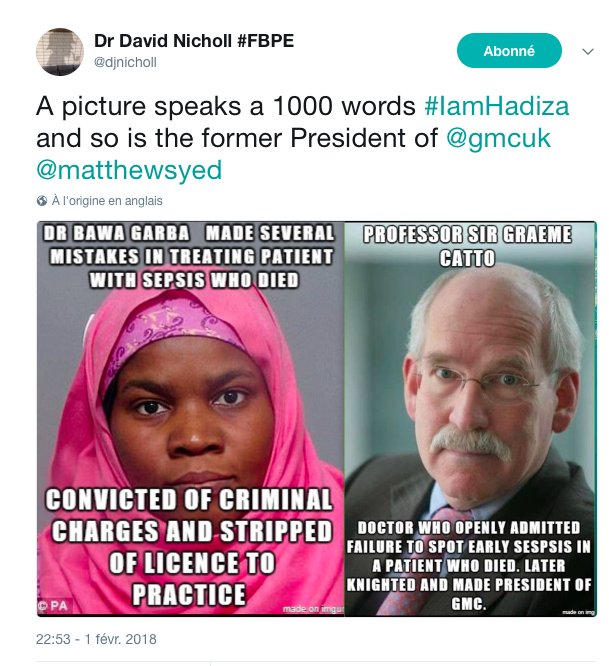Click the 'À l'origine en anglais' translation note

click(107, 200)
